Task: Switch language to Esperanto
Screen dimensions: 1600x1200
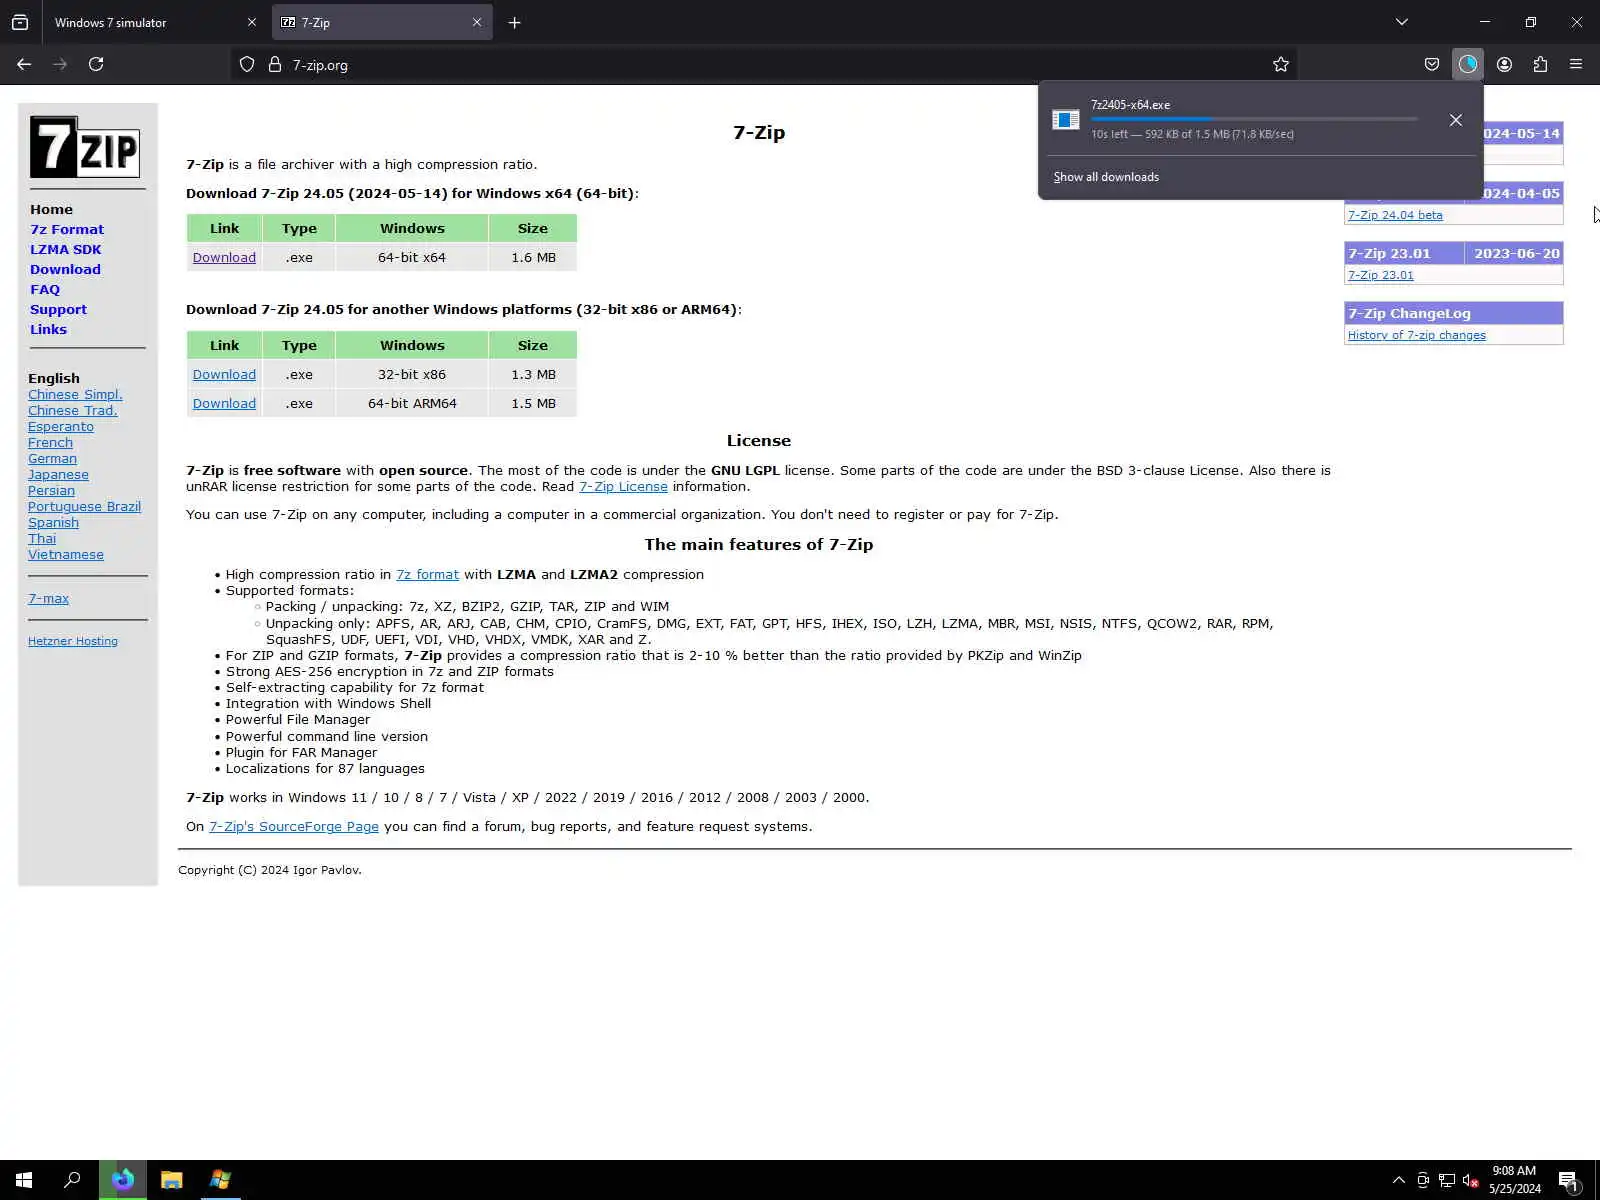Action: point(61,426)
